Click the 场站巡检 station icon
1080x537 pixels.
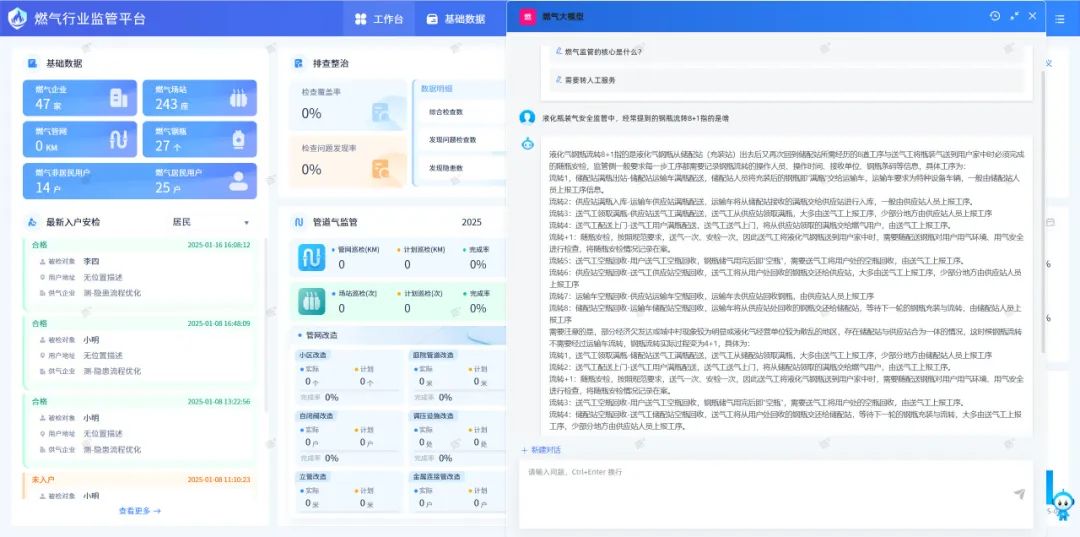tap(311, 301)
